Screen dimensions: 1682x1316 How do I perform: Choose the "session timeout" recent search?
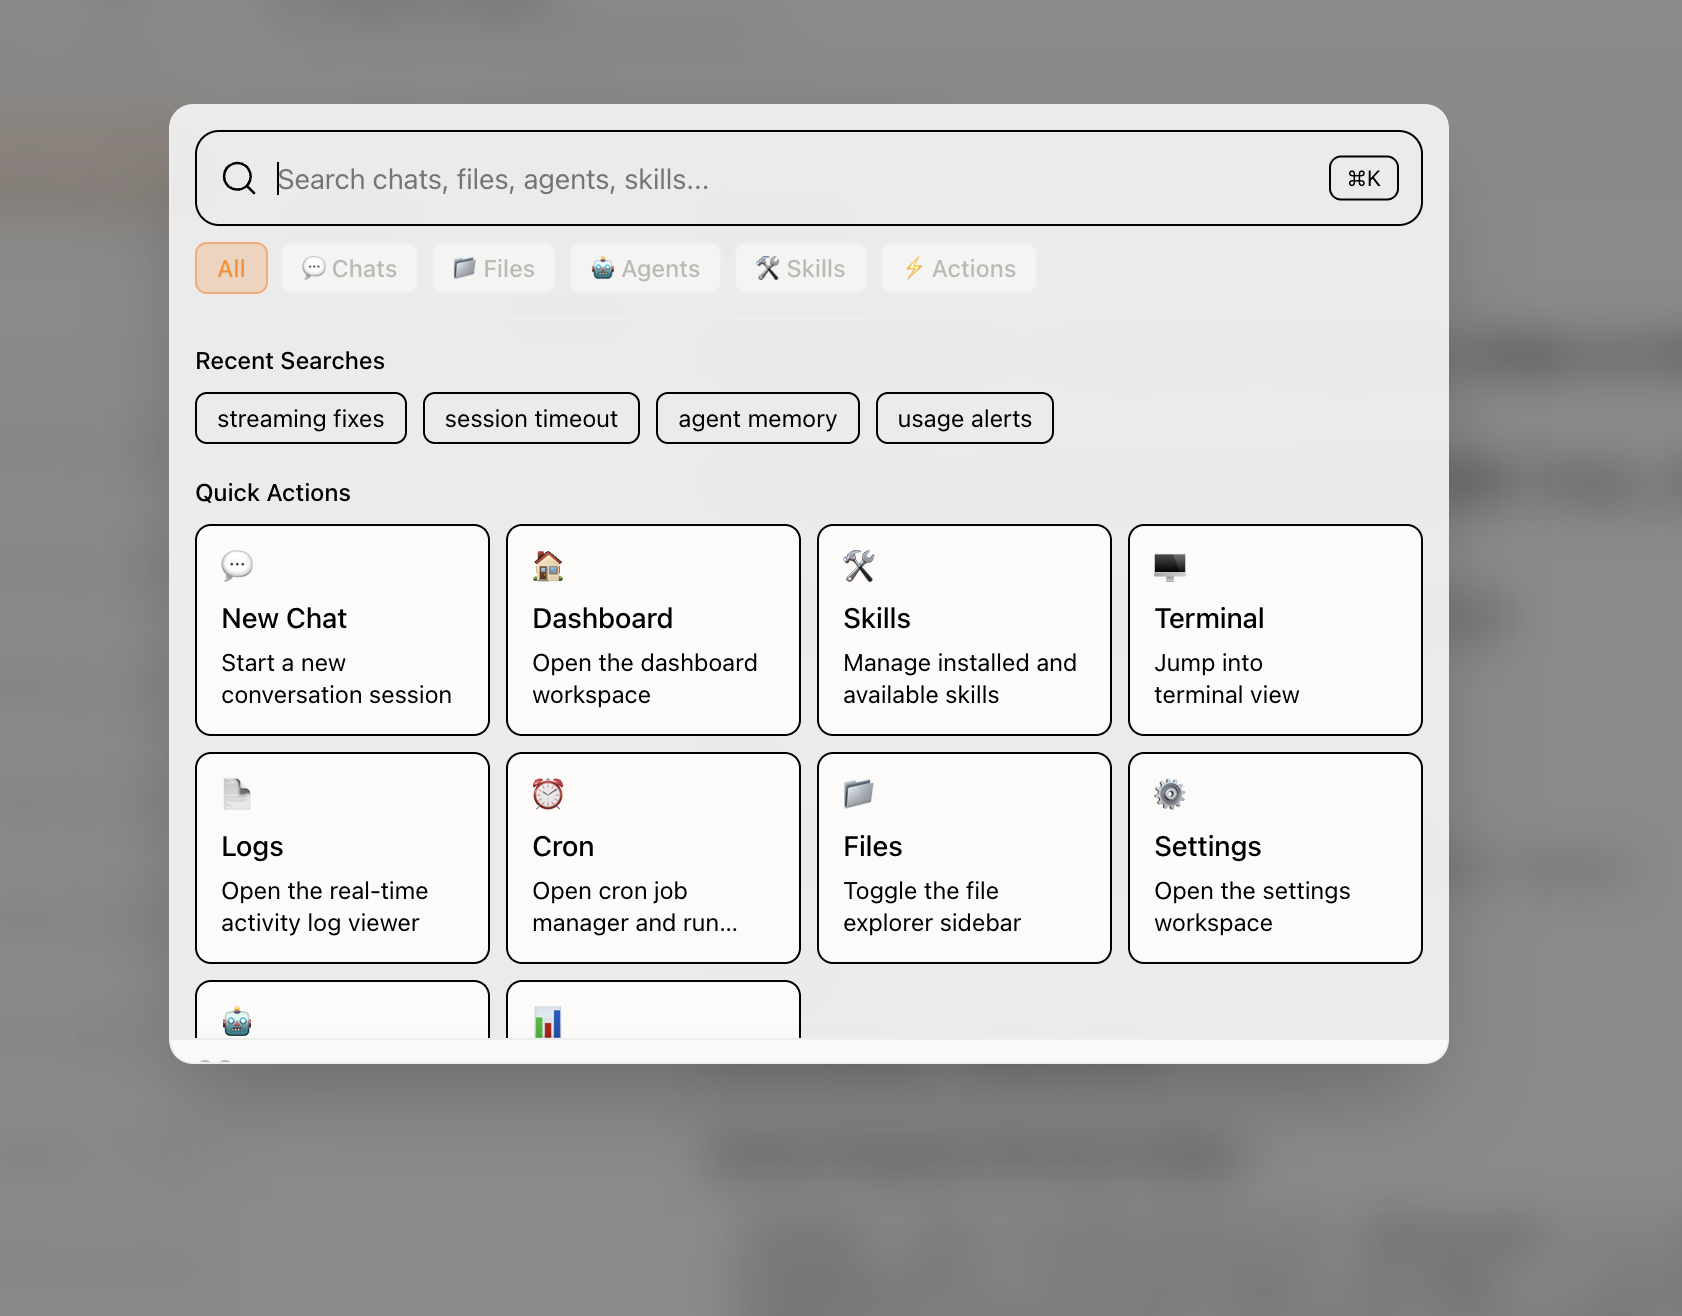click(531, 418)
